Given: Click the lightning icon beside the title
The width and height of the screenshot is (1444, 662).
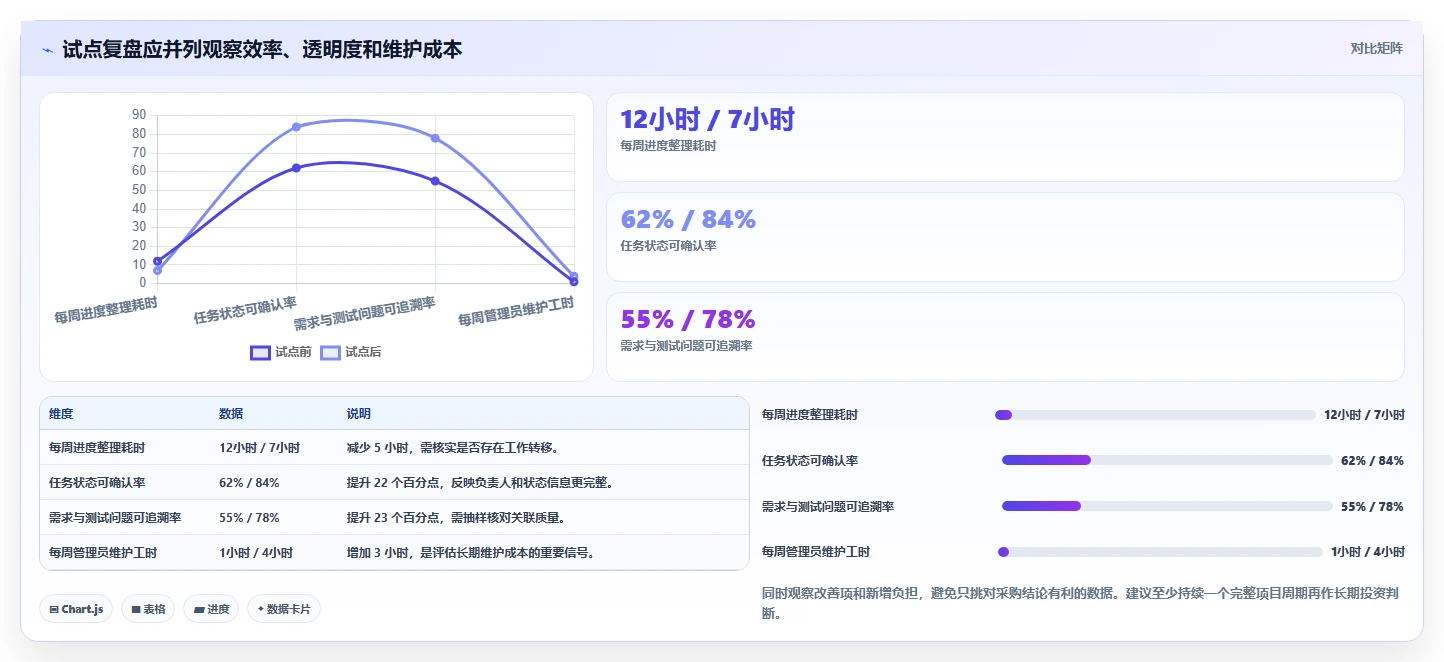Looking at the screenshot, I should (x=48, y=50).
